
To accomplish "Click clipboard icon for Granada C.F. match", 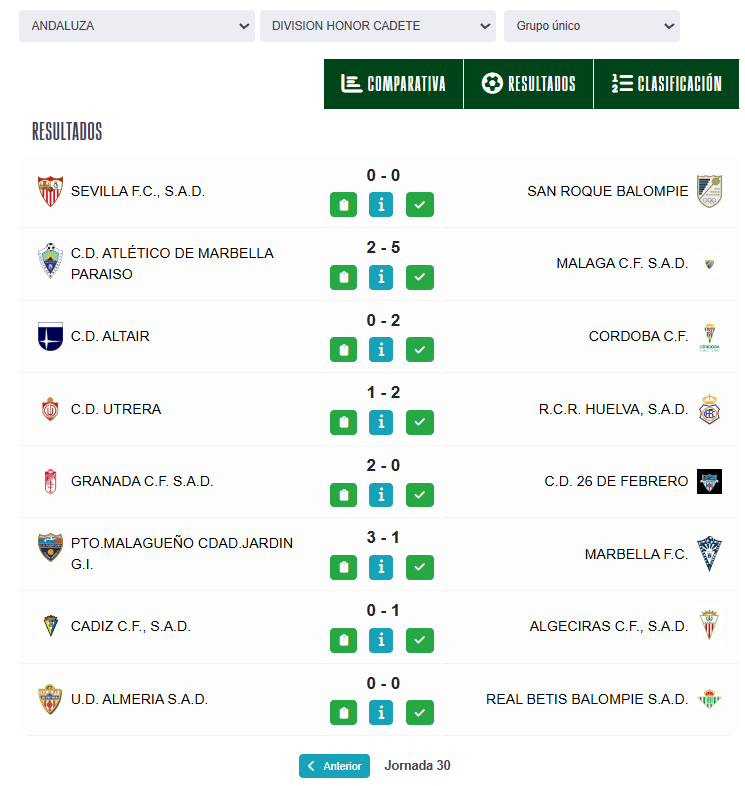I will pyautogui.click(x=343, y=494).
